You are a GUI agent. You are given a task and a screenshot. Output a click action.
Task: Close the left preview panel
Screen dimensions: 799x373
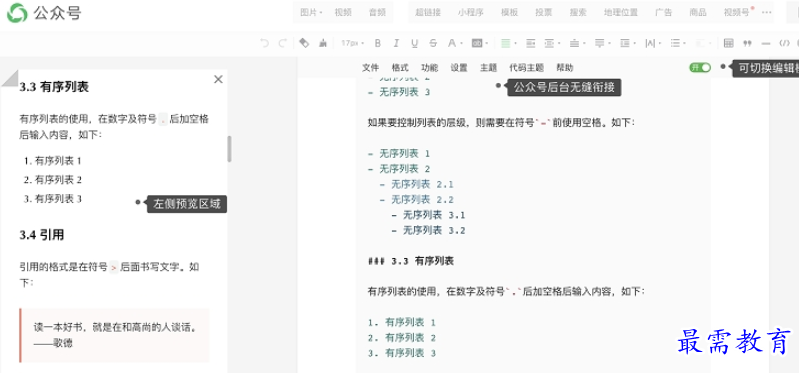(218, 79)
